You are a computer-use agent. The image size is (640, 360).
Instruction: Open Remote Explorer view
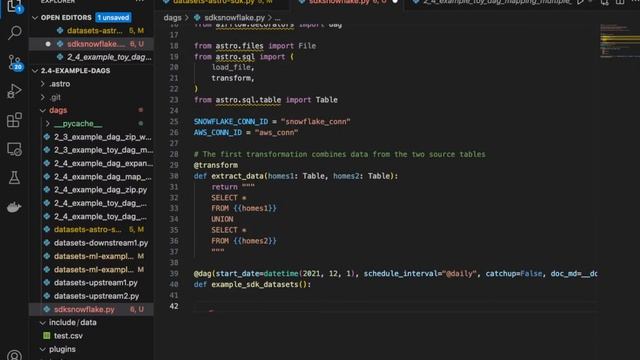(15, 149)
